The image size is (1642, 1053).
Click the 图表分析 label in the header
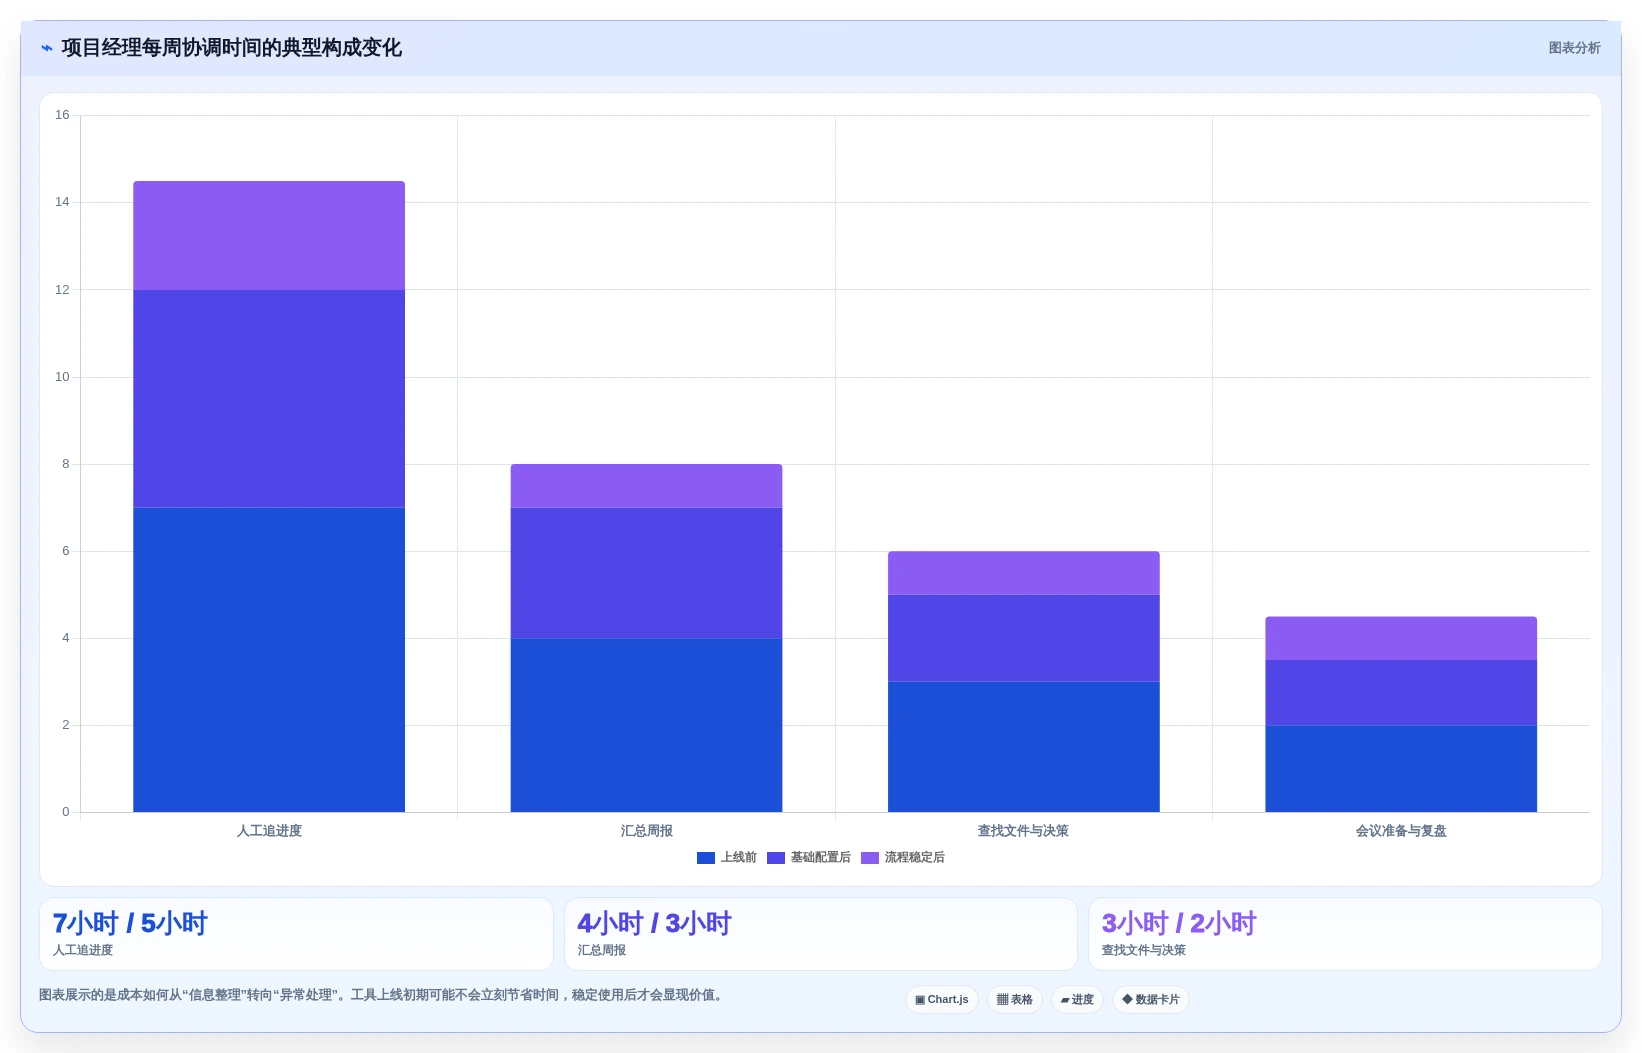pos(1574,48)
